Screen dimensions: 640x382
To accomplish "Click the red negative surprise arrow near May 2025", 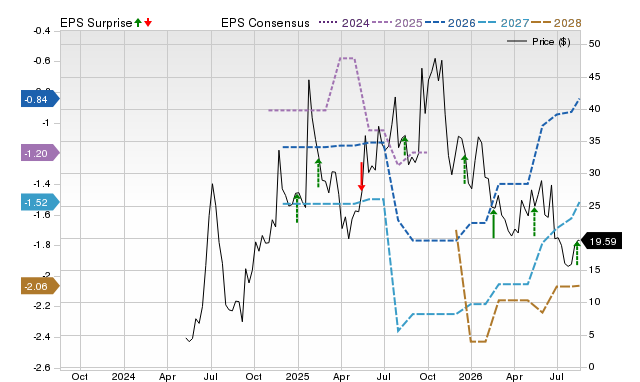I will click(x=361, y=176).
